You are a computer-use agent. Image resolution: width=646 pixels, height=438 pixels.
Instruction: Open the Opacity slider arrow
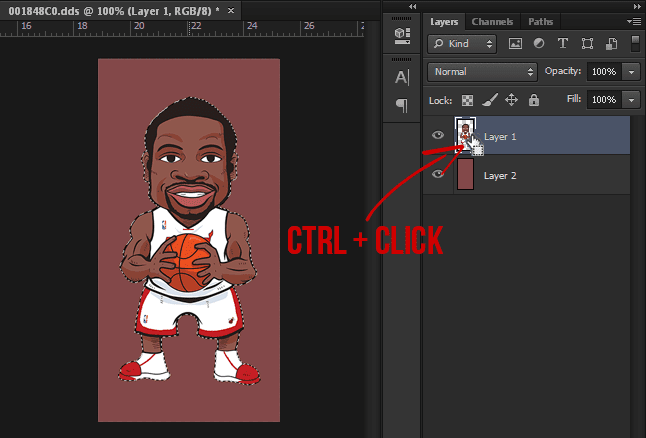coord(631,72)
